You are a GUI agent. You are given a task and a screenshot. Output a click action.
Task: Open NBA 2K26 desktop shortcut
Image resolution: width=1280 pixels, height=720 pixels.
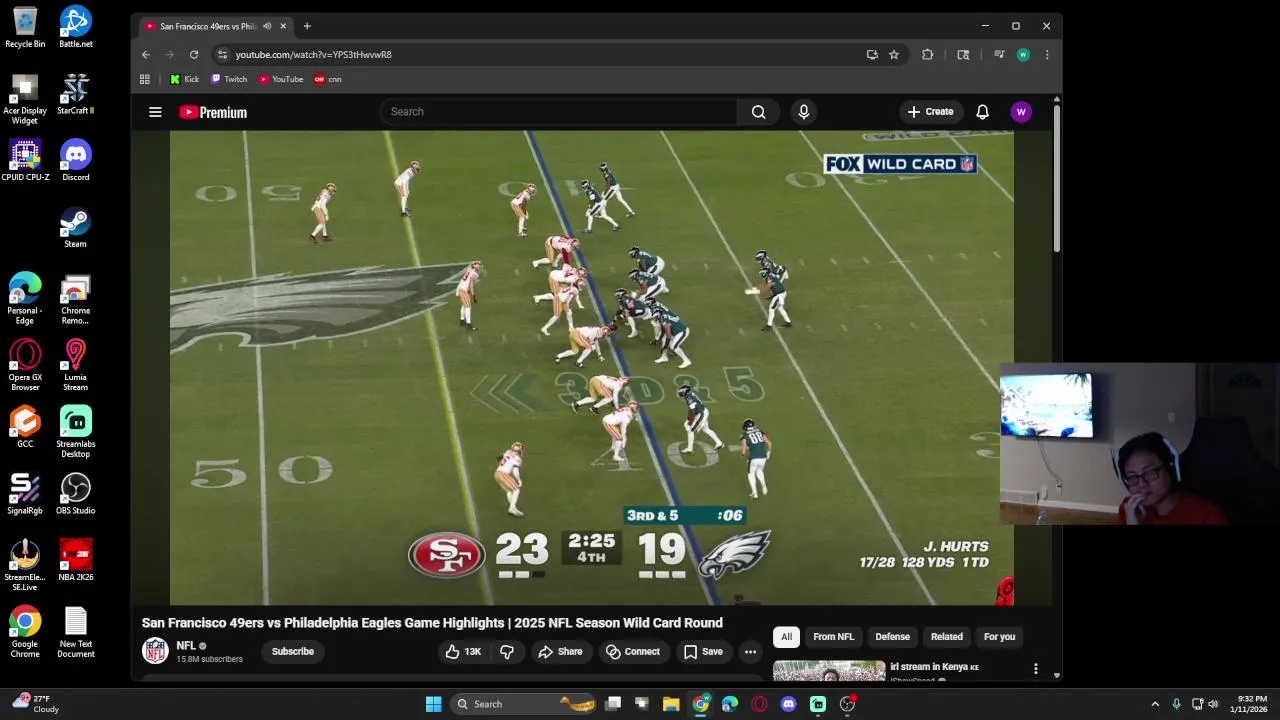tap(75, 560)
